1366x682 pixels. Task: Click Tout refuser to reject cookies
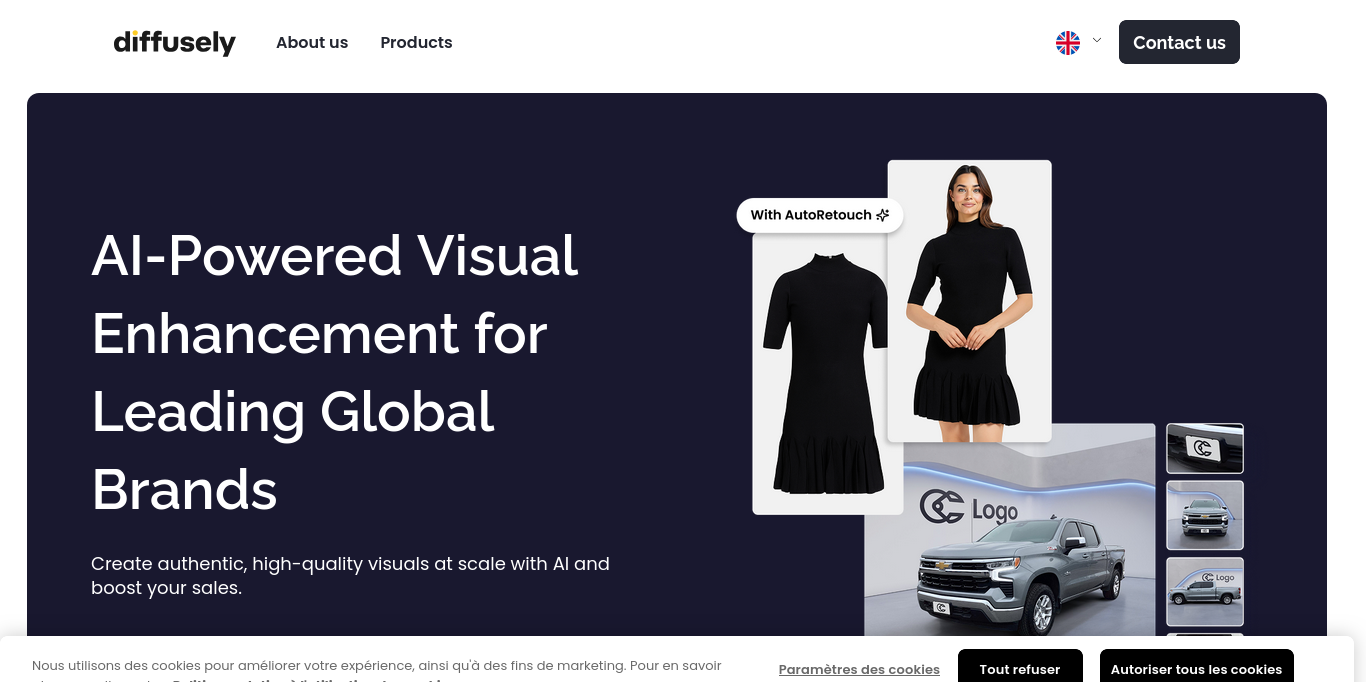(x=1020, y=668)
